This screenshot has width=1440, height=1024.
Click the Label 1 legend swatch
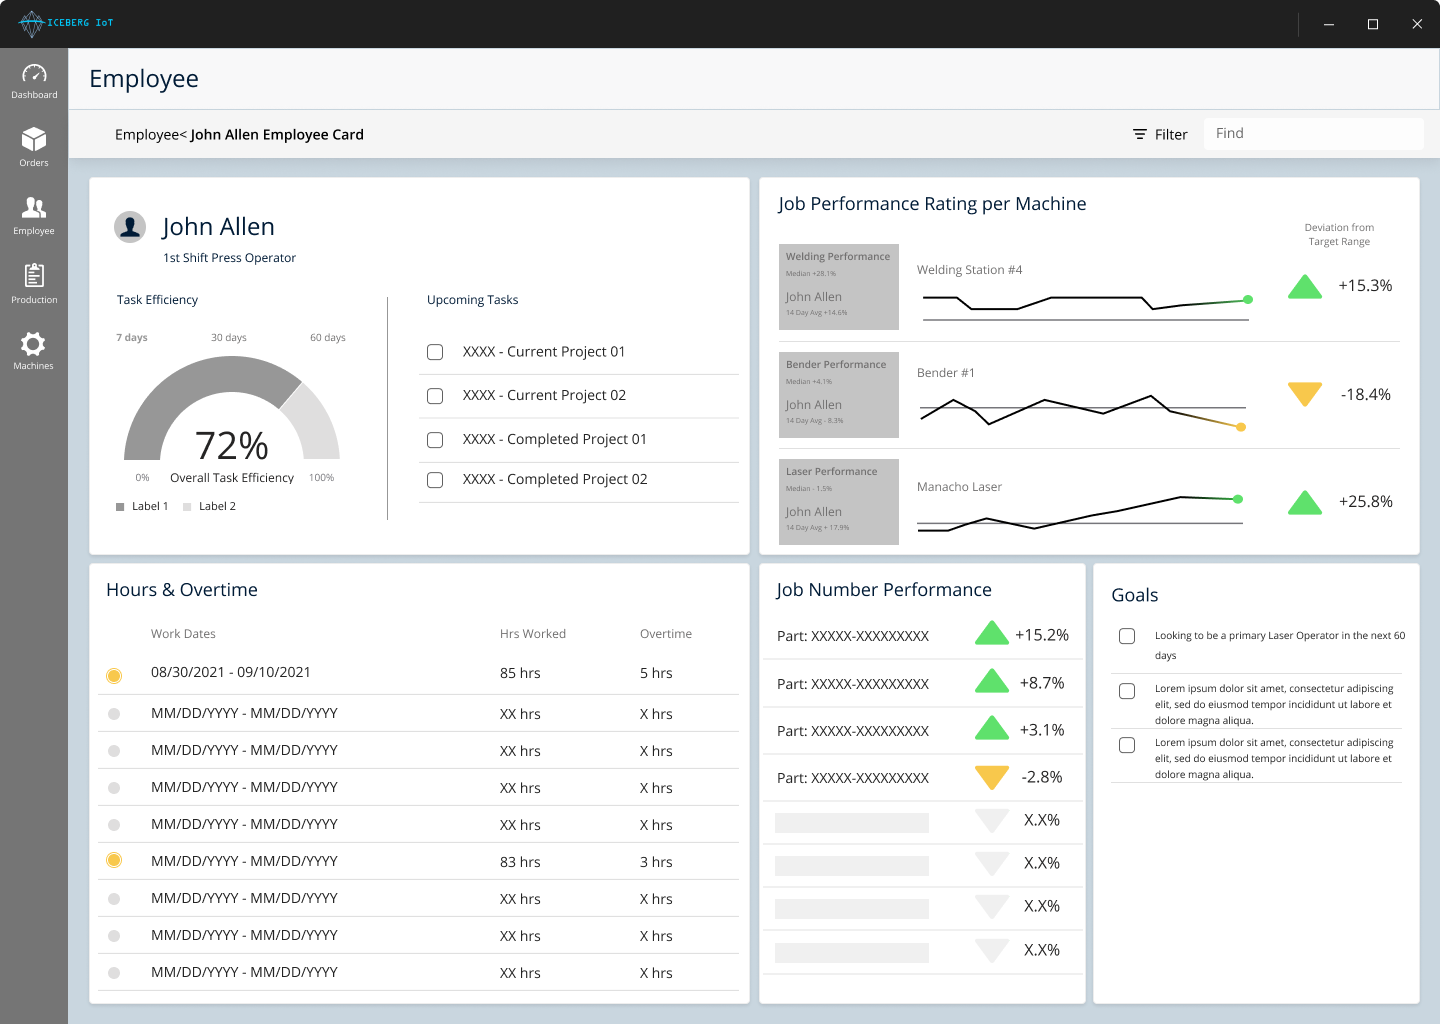(x=120, y=507)
